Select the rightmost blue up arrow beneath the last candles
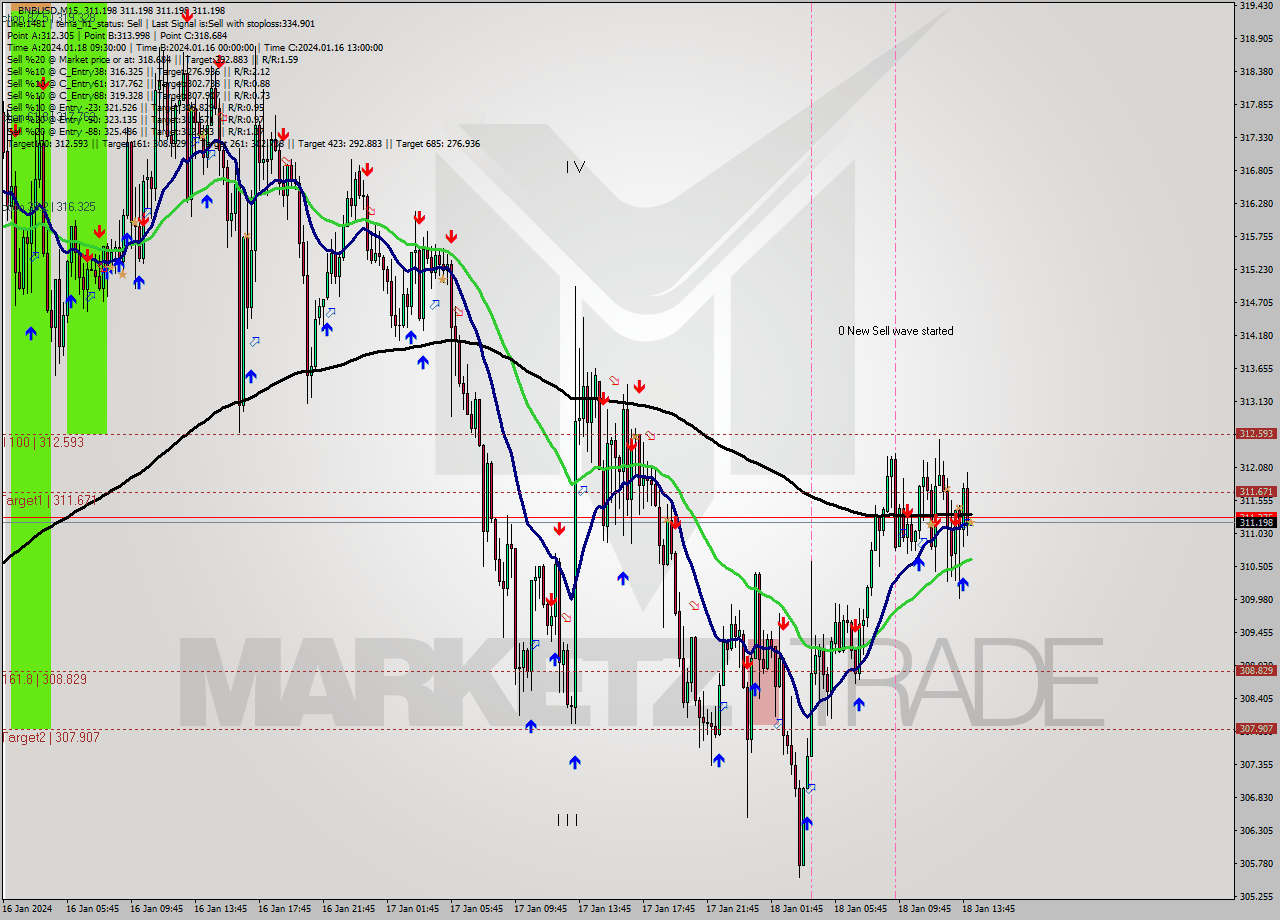 click(x=962, y=584)
